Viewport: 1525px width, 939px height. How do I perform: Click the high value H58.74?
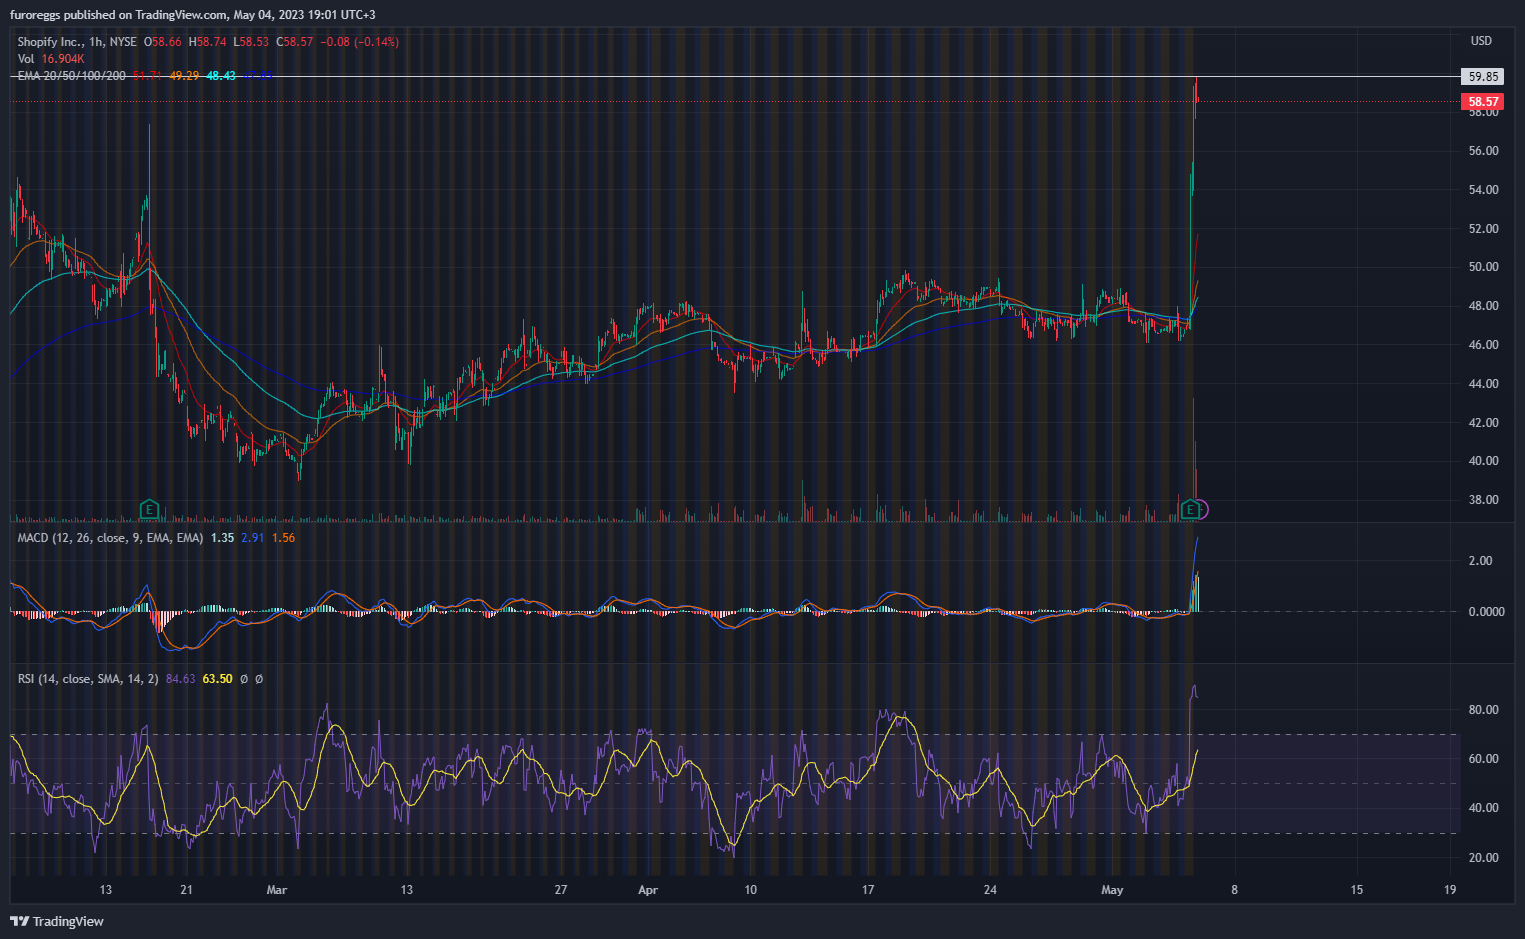click(x=208, y=42)
